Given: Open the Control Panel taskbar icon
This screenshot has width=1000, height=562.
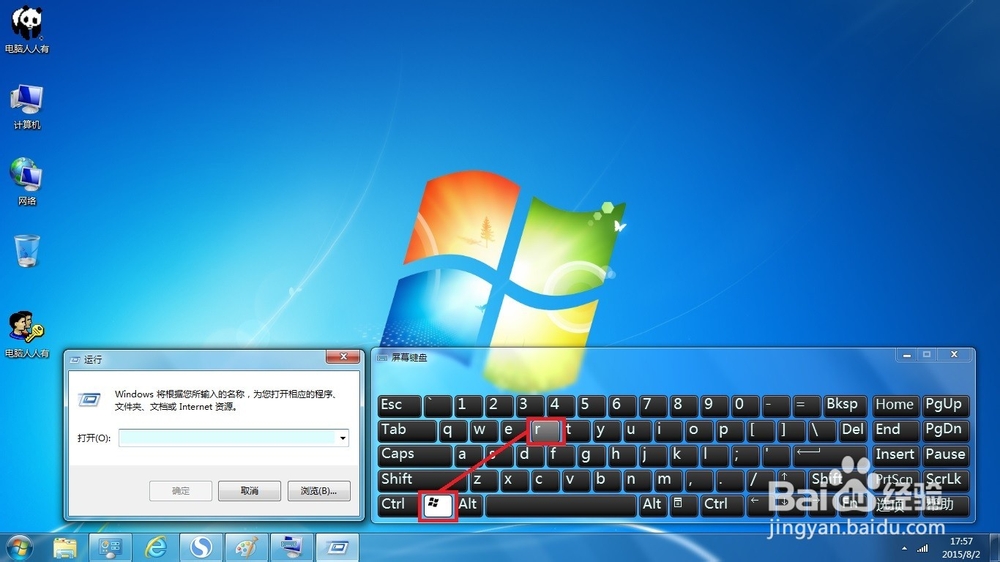Looking at the screenshot, I should click(x=110, y=548).
